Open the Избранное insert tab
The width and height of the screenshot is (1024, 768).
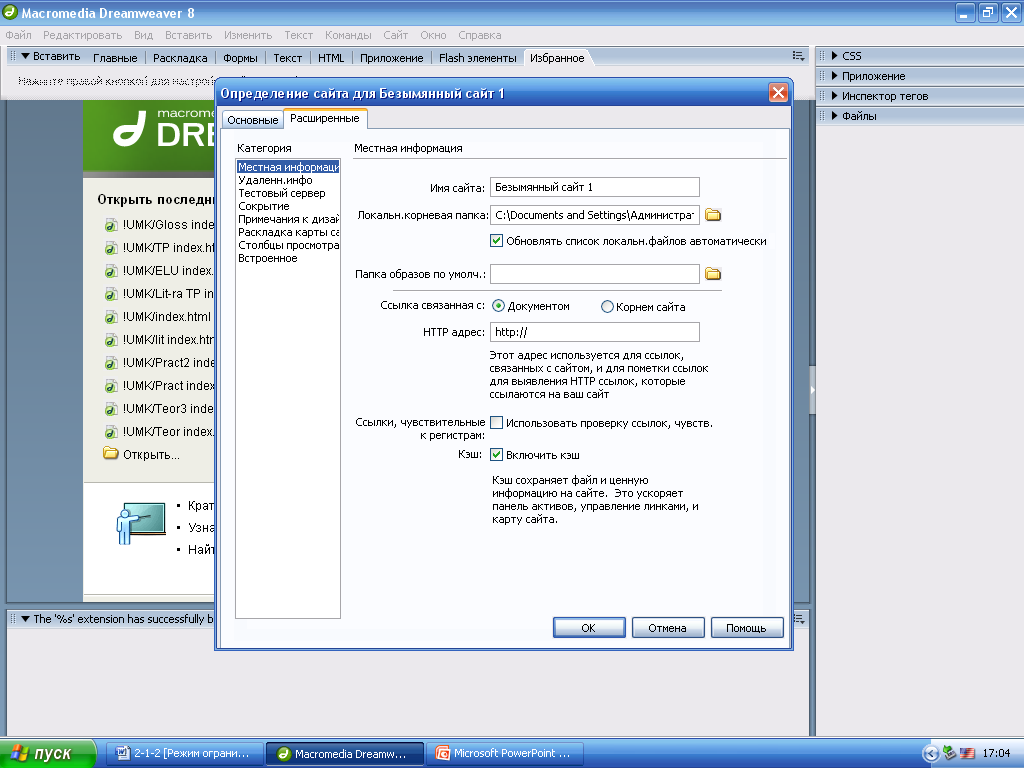pos(557,58)
